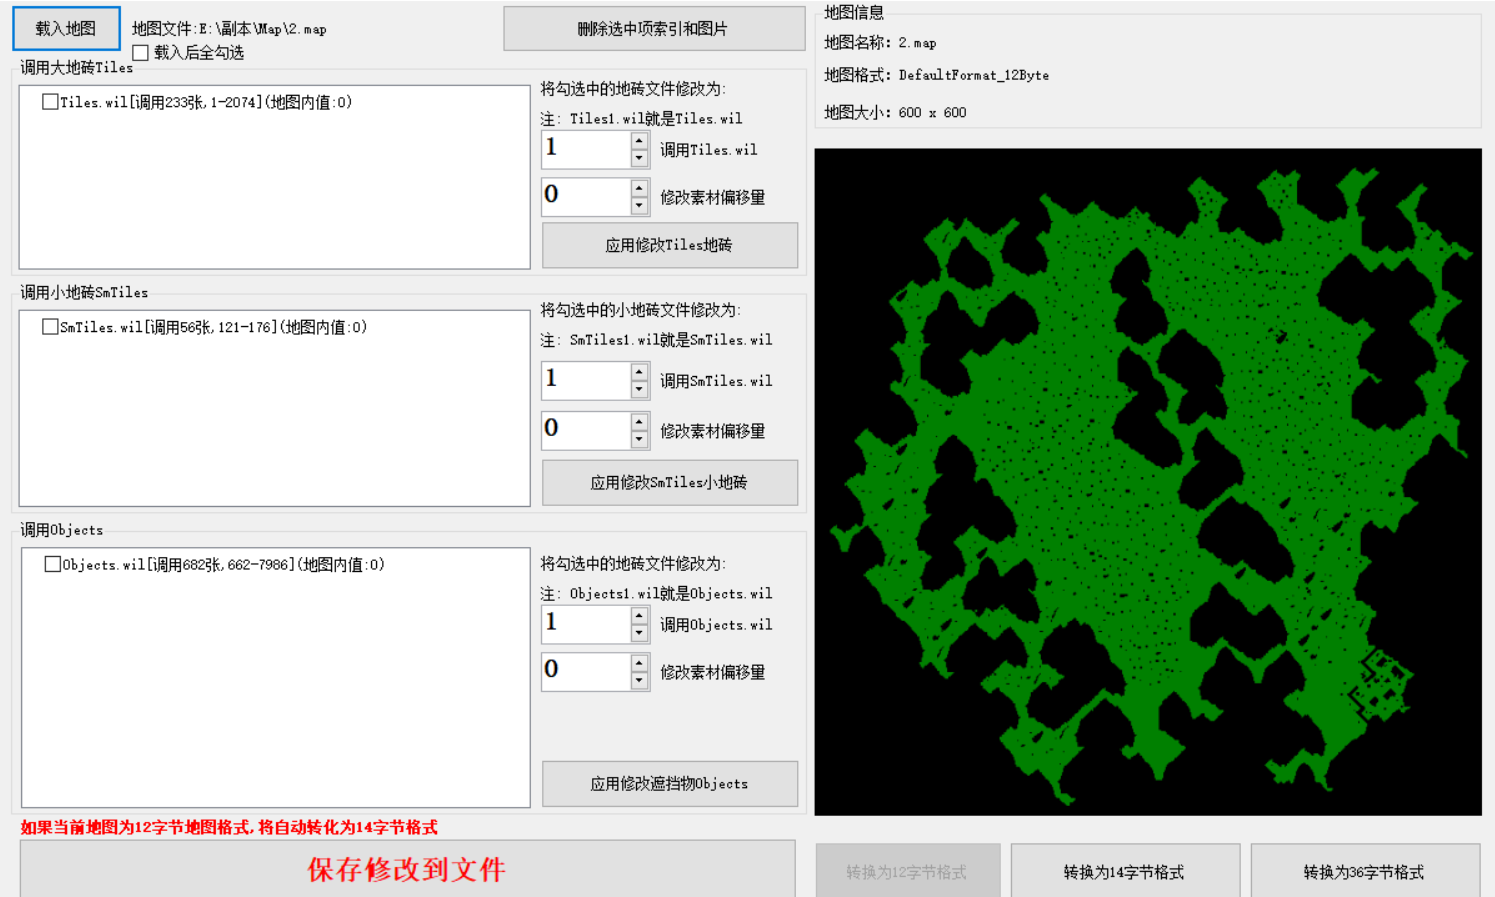
Task: Focus the SmTiles 修改素材偏移量 input field
Action: tap(586, 430)
